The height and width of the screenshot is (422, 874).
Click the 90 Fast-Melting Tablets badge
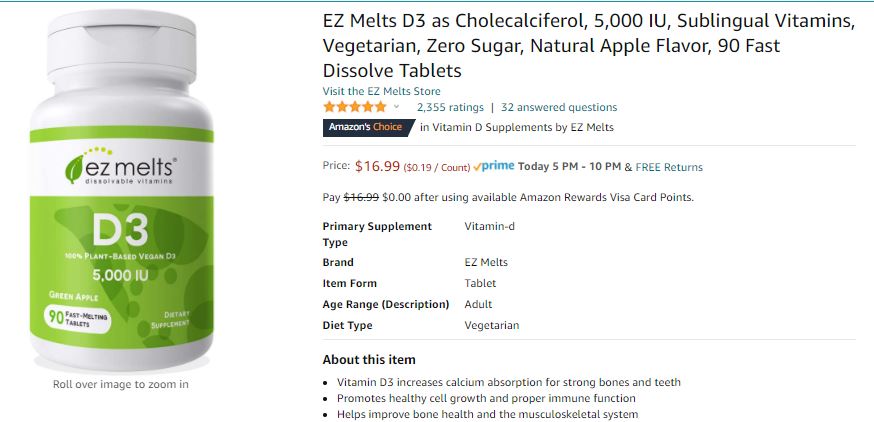(79, 318)
